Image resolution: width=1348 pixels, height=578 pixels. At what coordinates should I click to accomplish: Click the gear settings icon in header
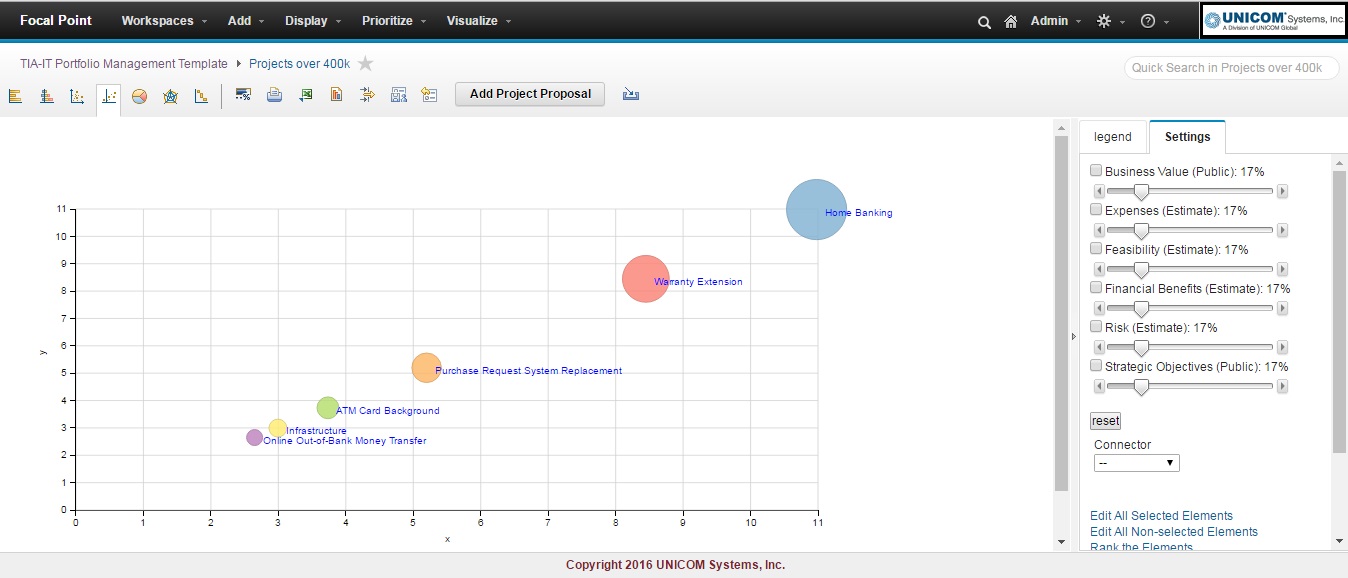pos(1104,21)
